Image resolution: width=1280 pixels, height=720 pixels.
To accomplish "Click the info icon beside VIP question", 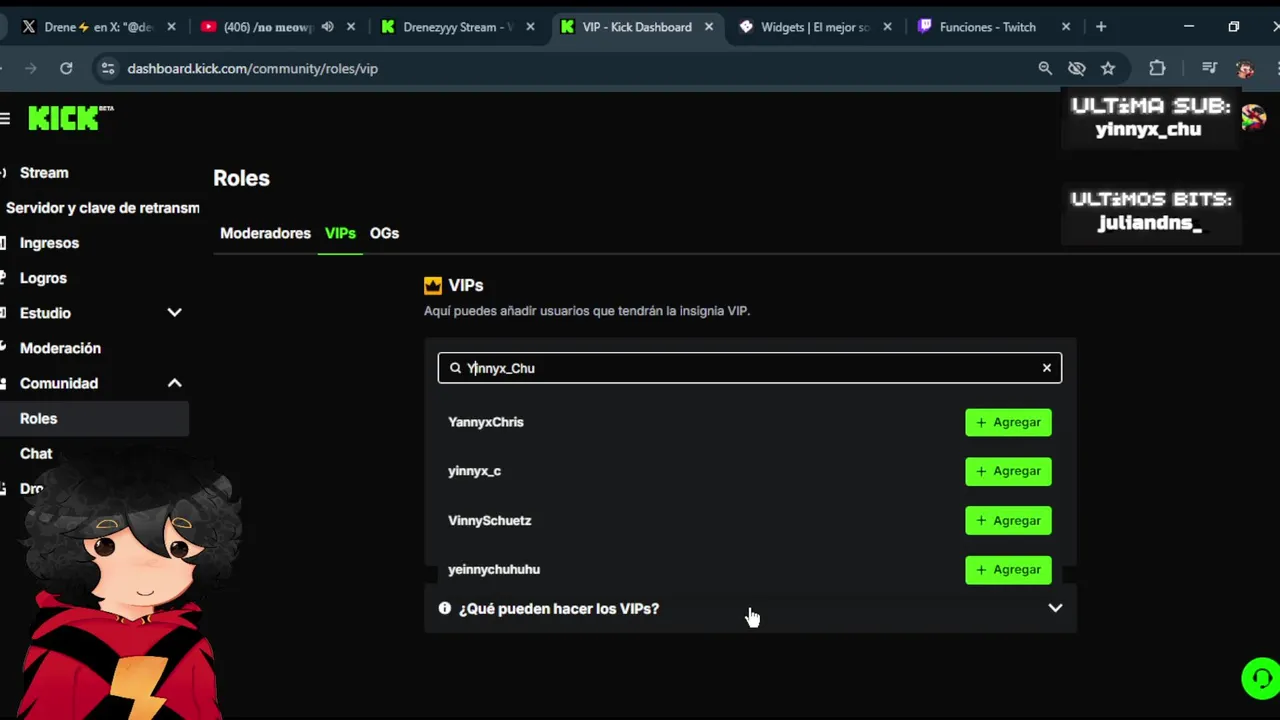I will (445, 608).
